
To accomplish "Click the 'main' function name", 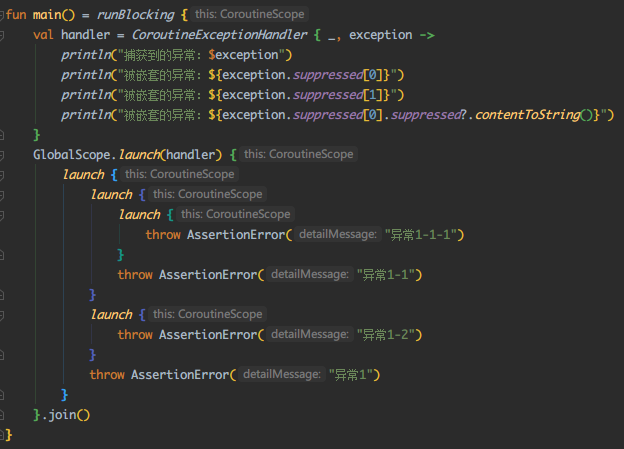I will click(x=47, y=15).
